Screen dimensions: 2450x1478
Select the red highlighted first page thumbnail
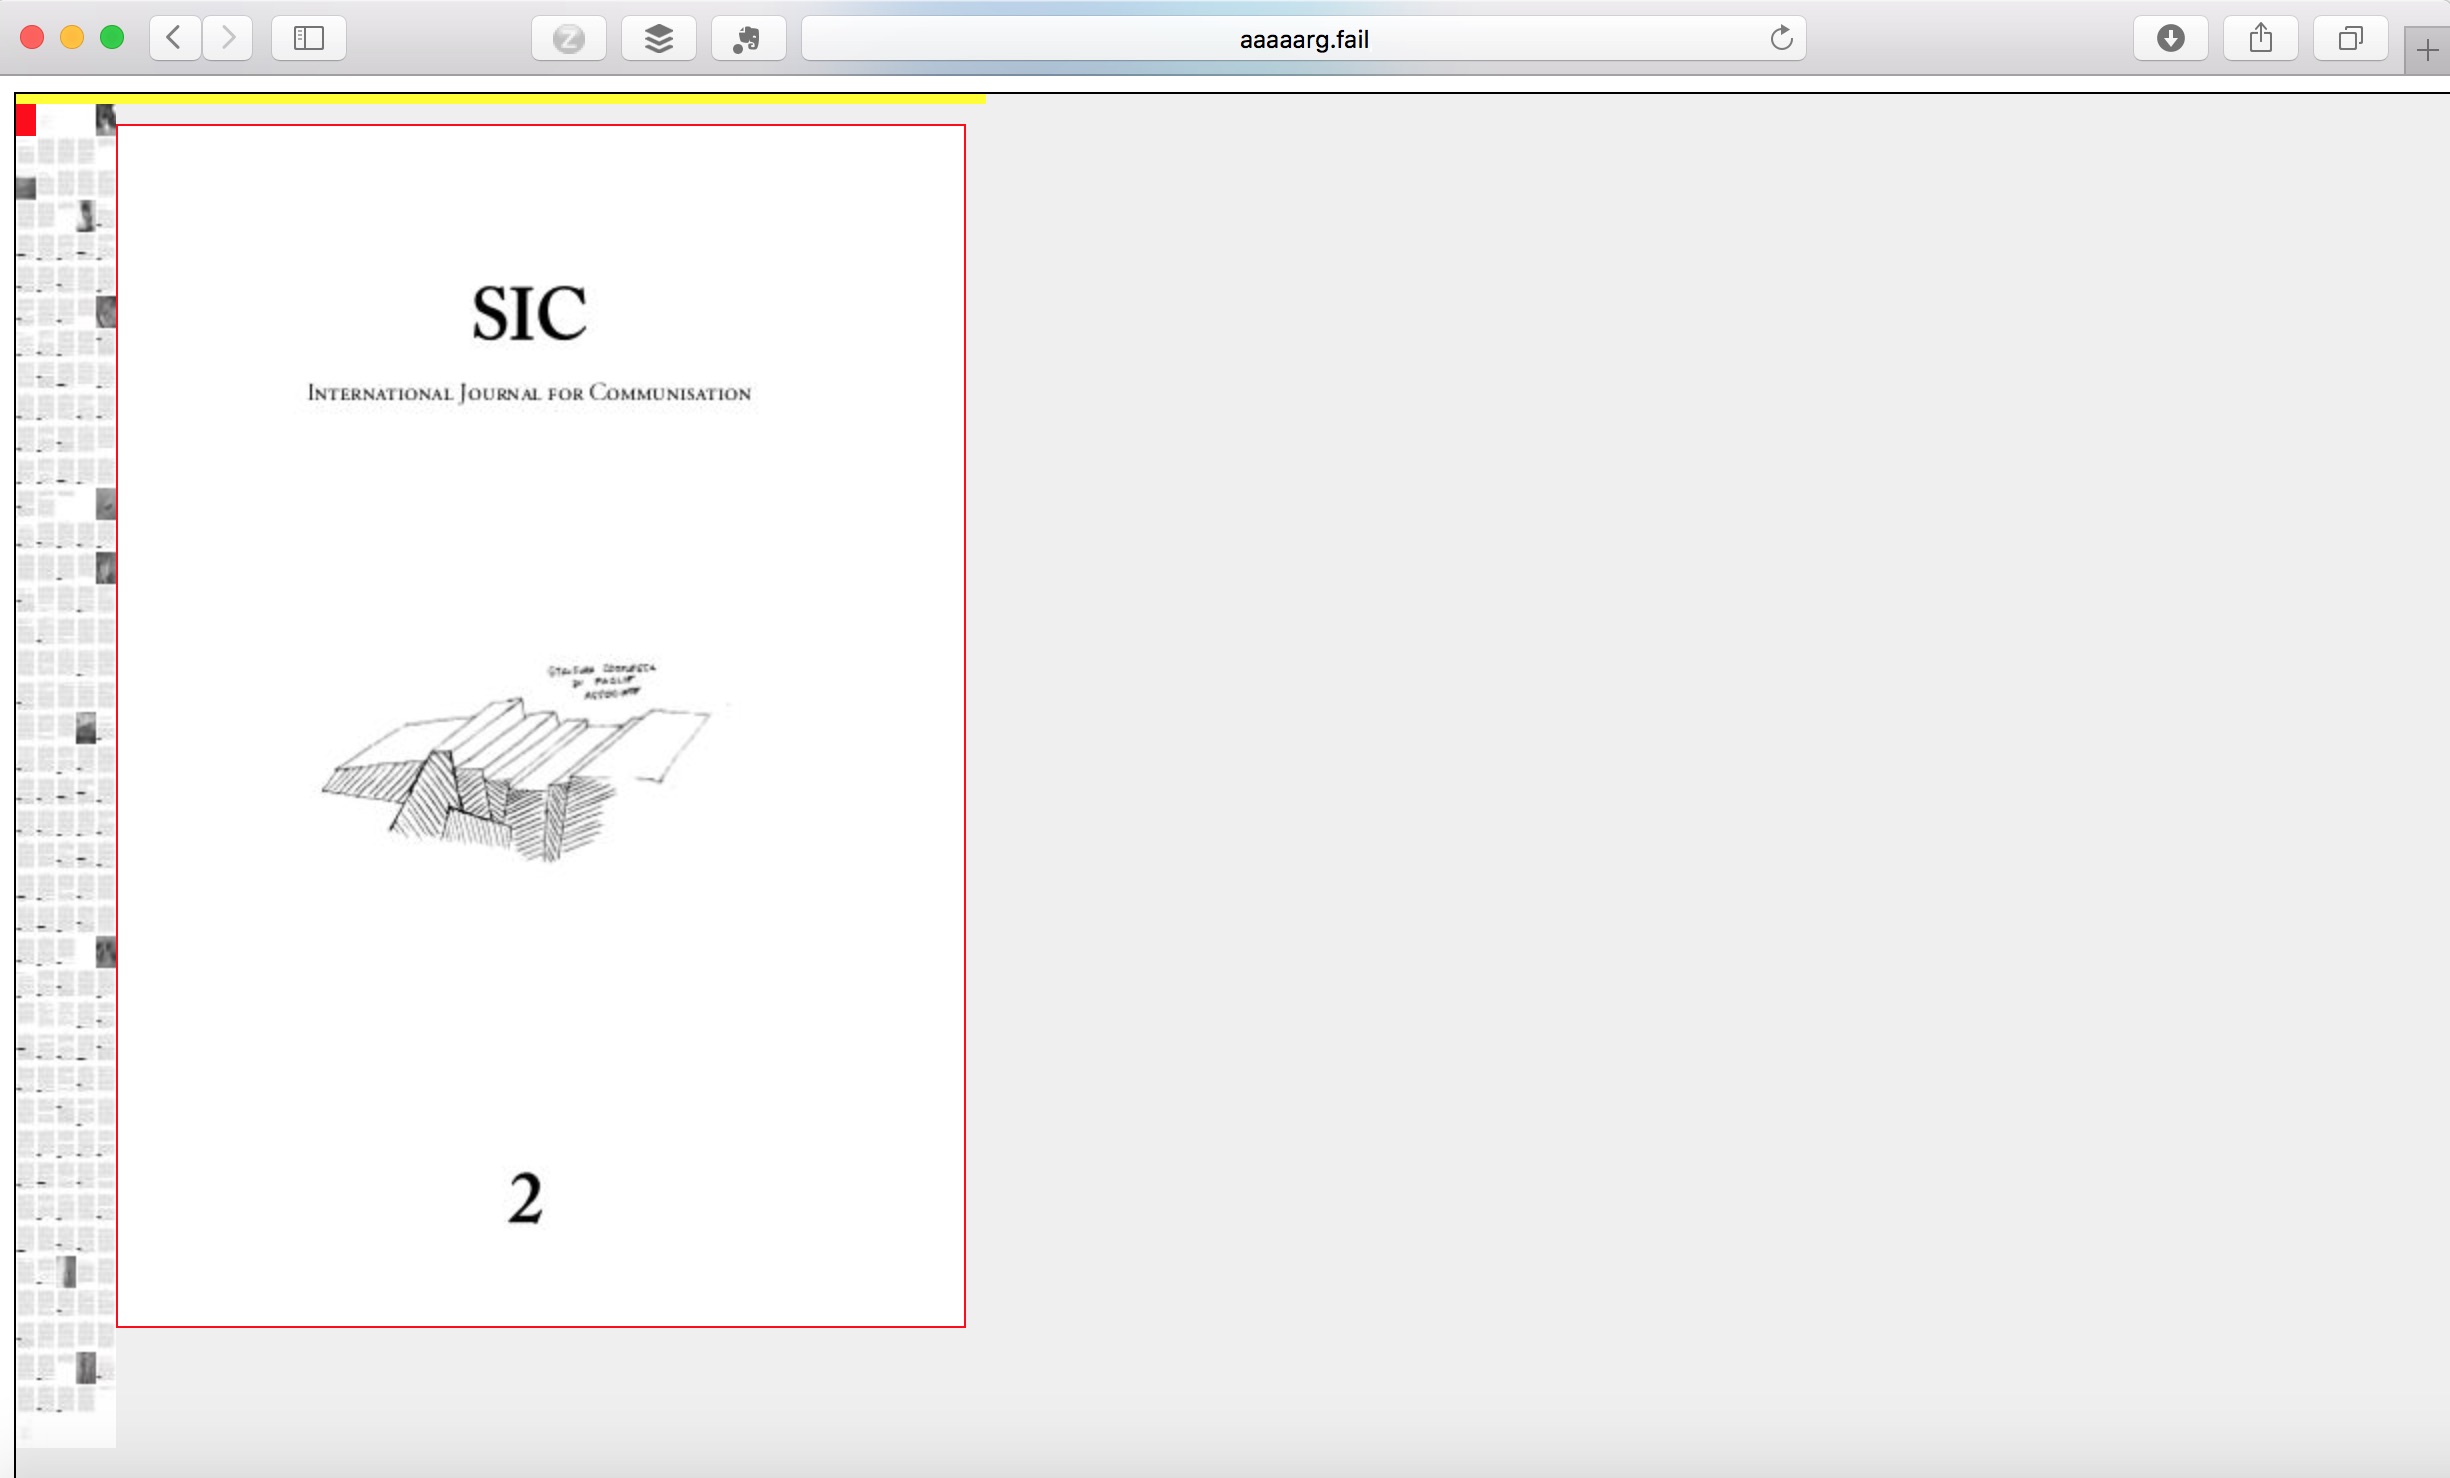[x=26, y=120]
